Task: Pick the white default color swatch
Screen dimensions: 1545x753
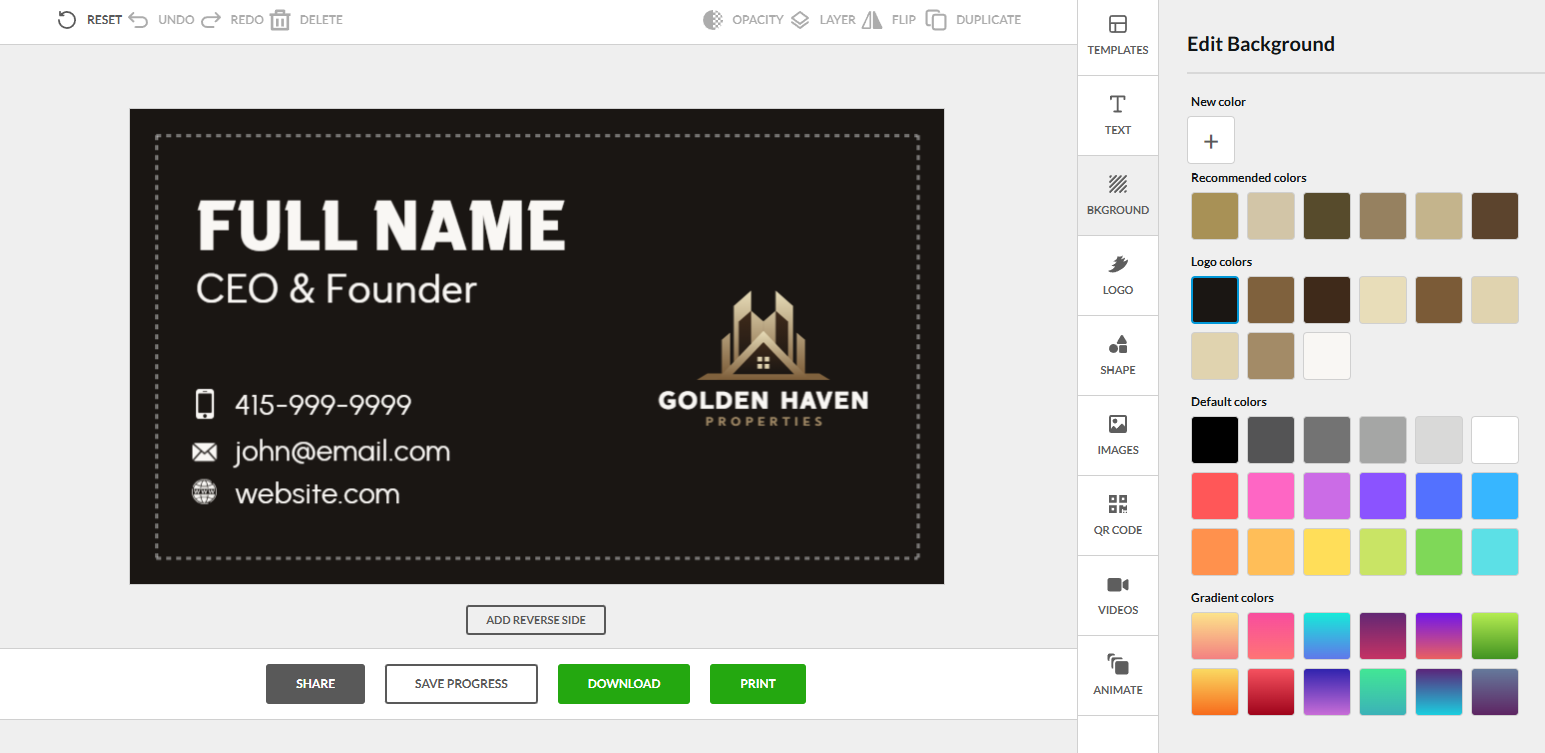Action: click(1495, 440)
